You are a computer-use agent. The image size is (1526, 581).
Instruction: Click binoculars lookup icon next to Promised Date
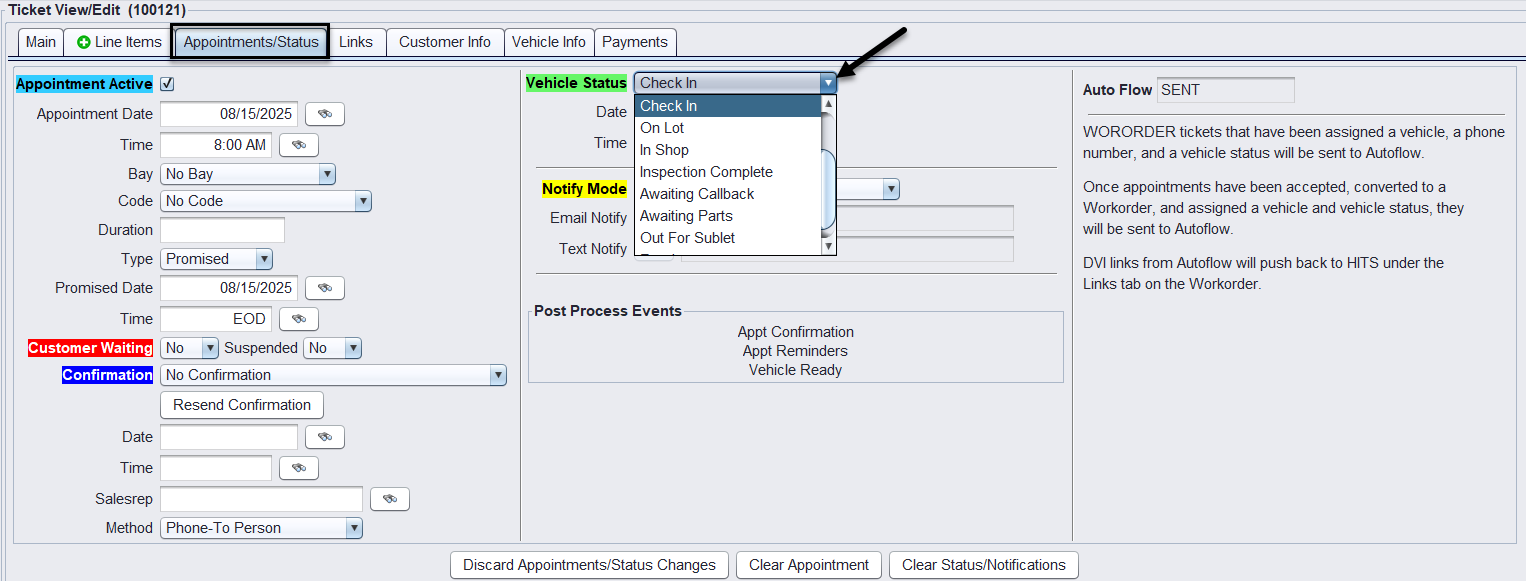pos(324,288)
